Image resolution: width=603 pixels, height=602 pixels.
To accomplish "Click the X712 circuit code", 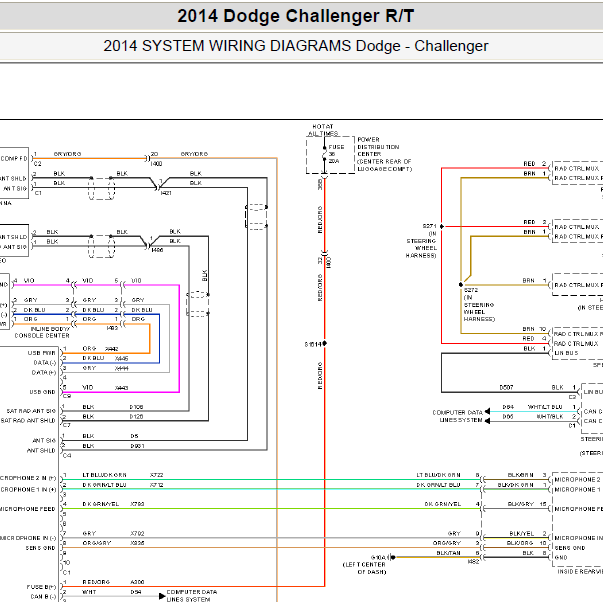I will (x=157, y=485).
